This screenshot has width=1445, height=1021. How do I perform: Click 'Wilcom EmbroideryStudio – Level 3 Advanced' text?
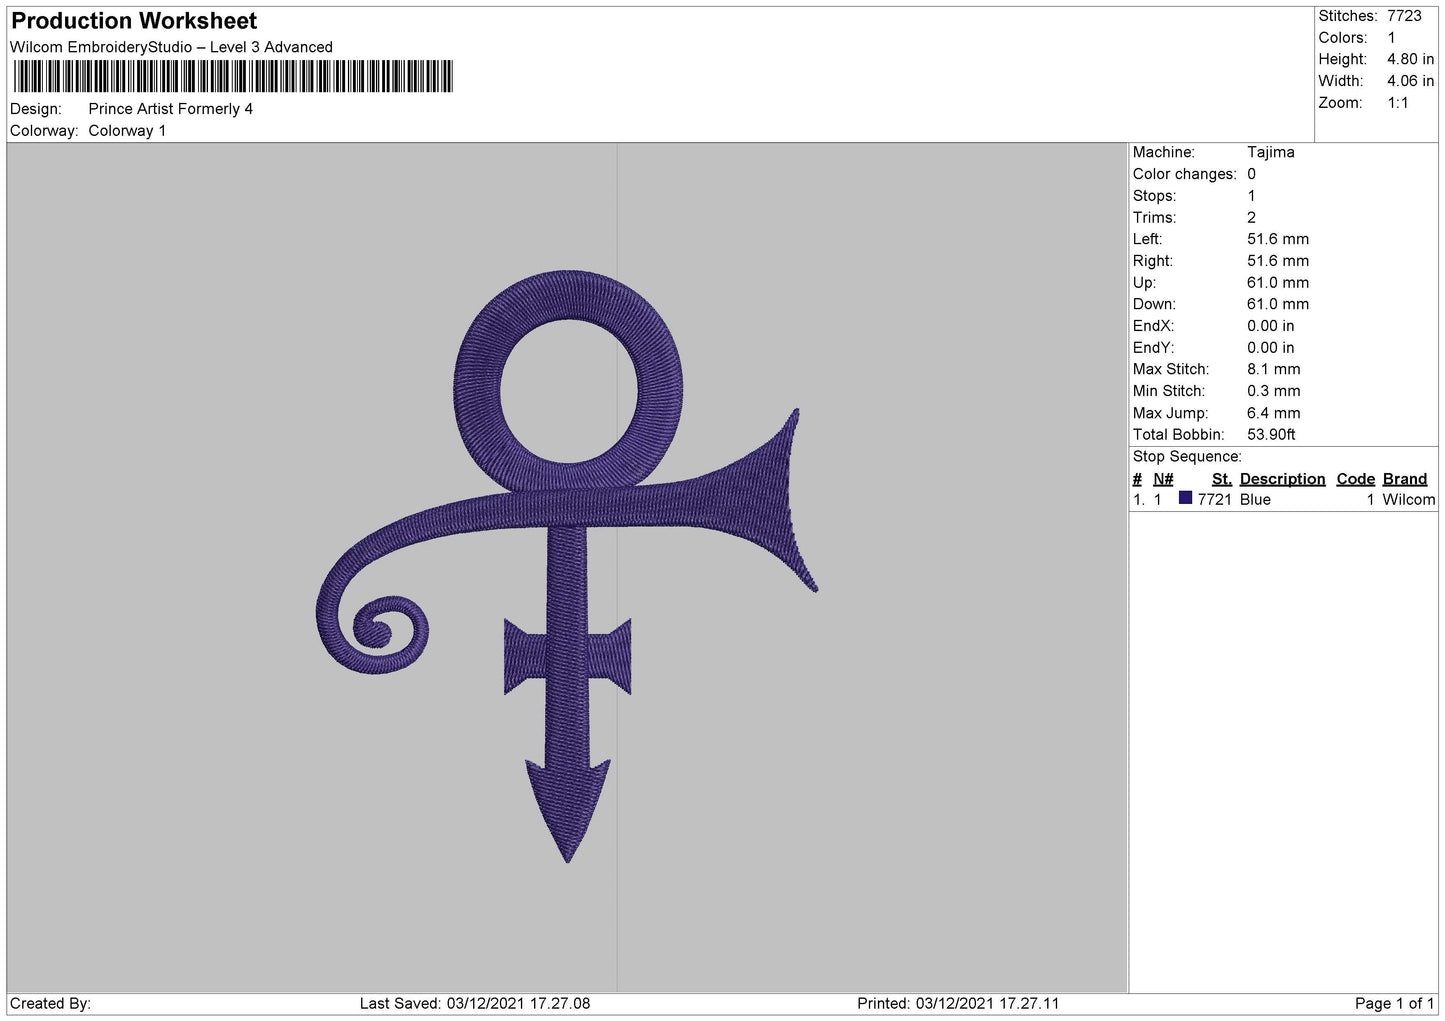(x=171, y=47)
